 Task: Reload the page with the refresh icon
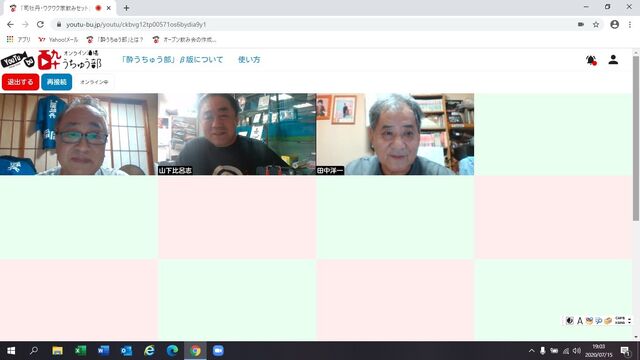point(40,24)
